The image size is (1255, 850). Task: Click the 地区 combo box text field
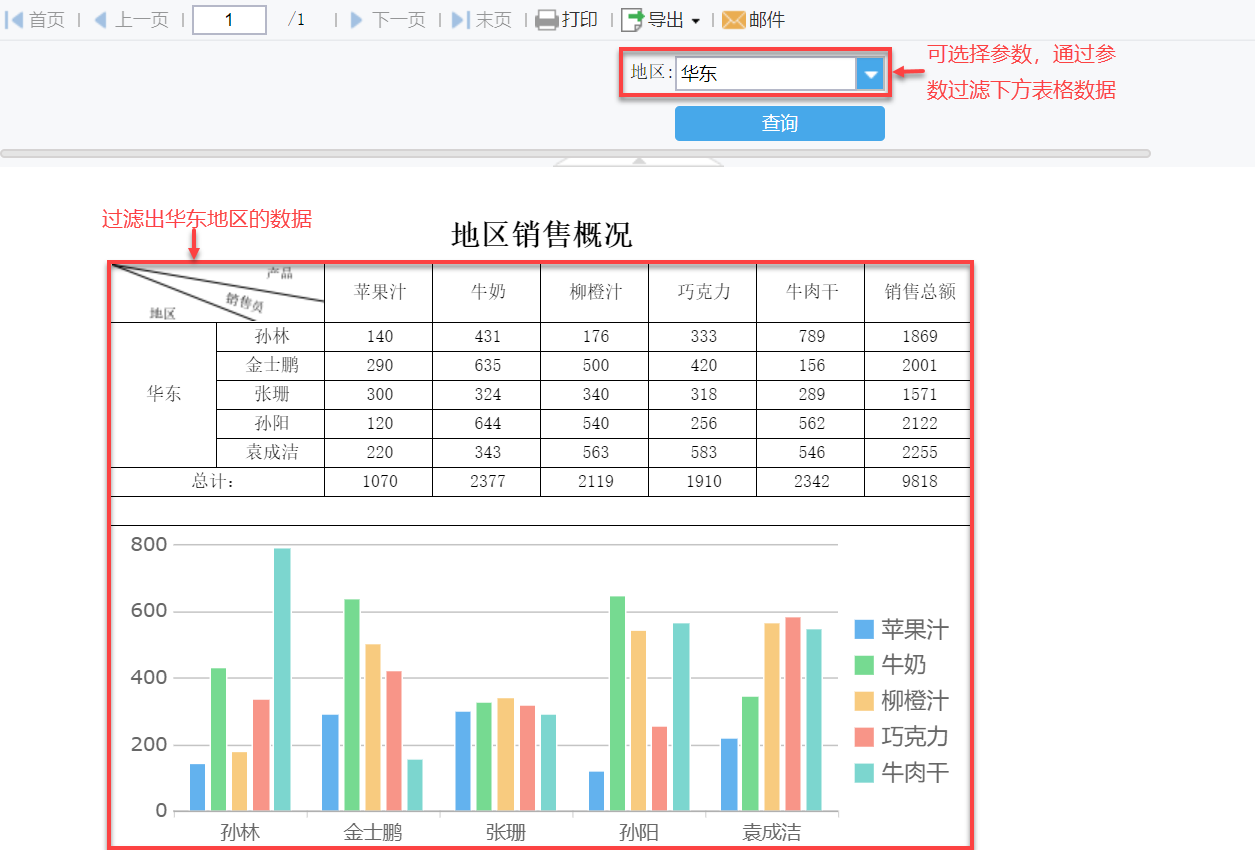(766, 74)
